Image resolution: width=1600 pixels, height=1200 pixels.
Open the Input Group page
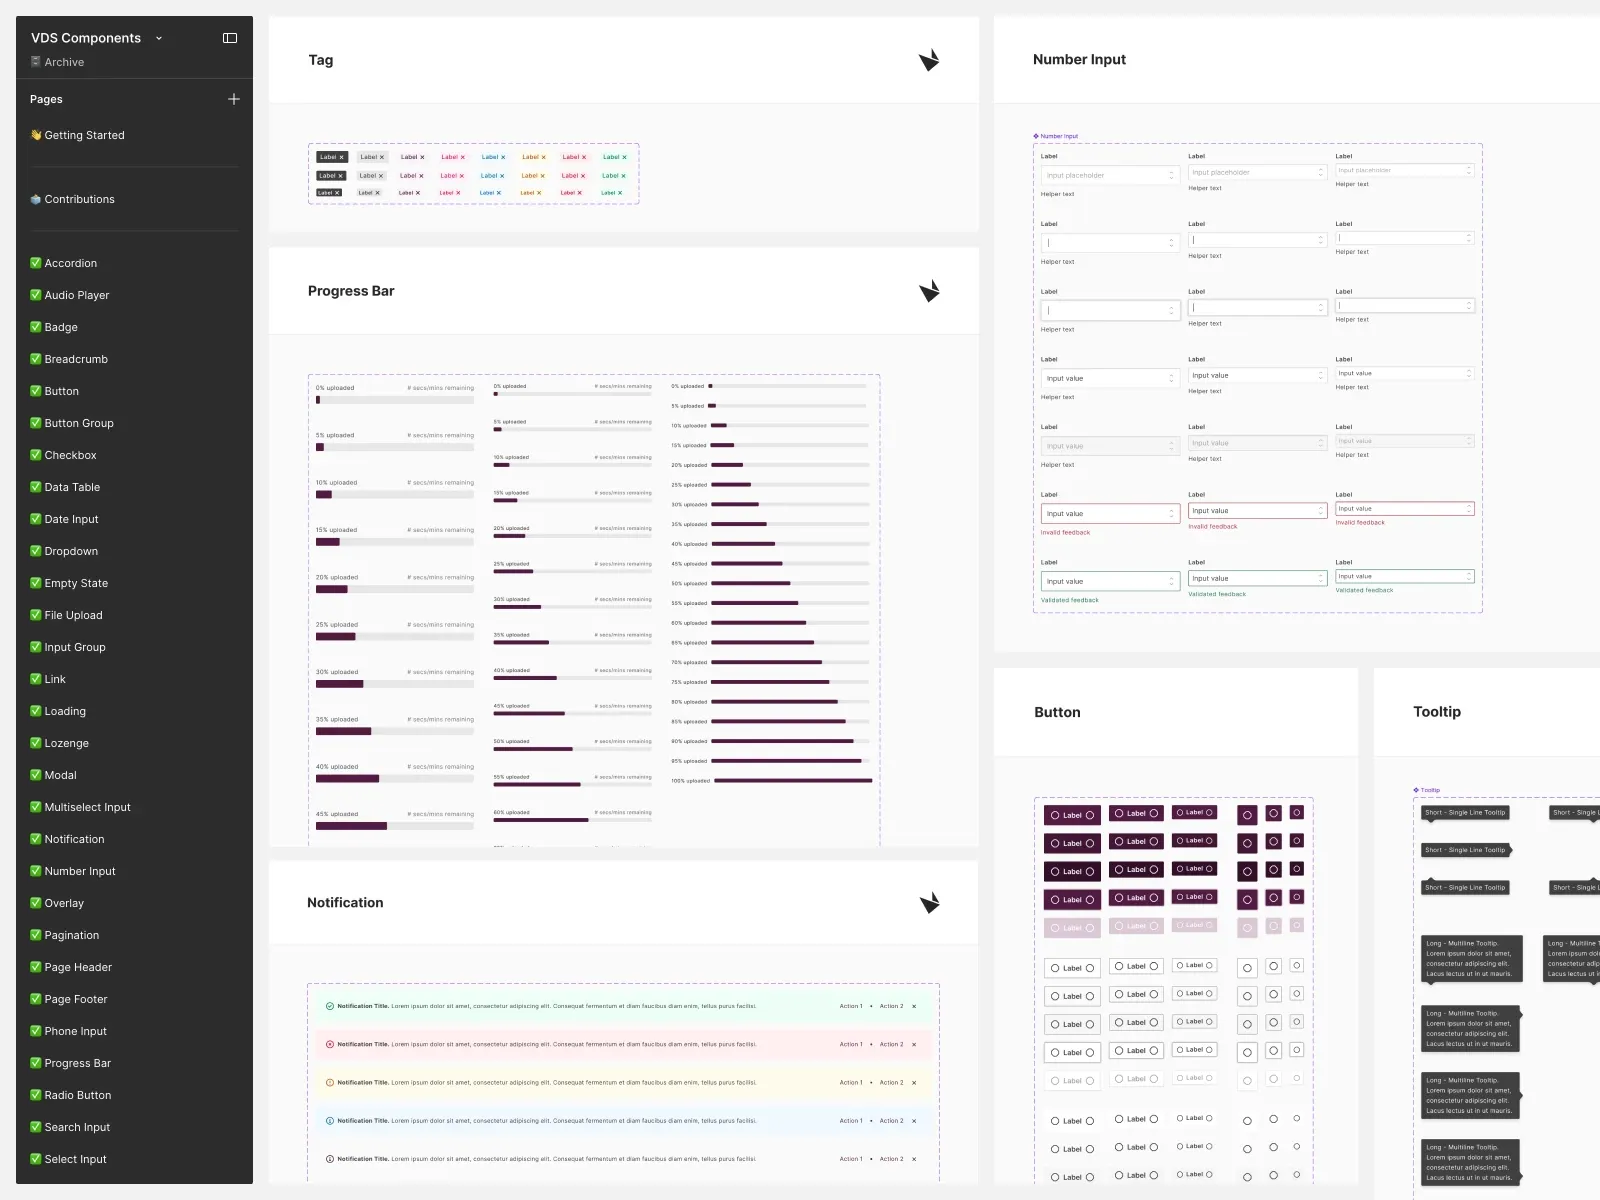pos(75,647)
